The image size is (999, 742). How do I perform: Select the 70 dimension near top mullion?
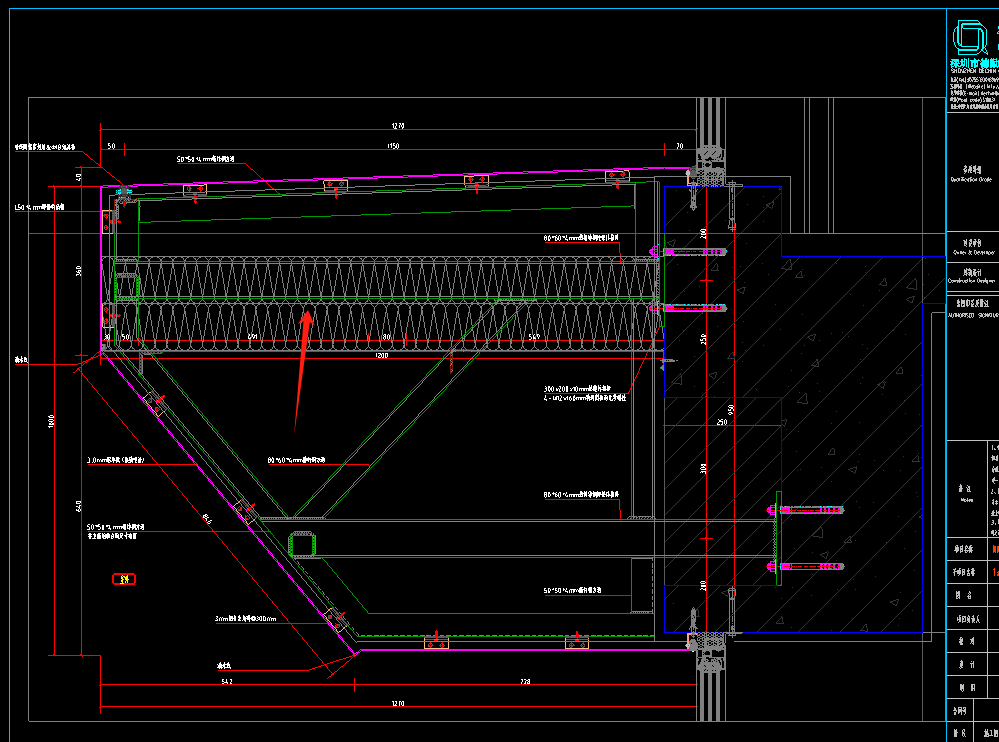click(679, 146)
